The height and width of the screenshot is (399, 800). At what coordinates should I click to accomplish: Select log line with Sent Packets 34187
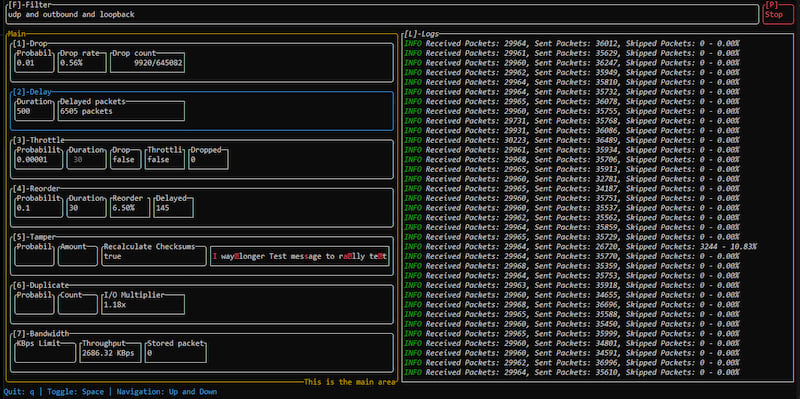(571, 188)
